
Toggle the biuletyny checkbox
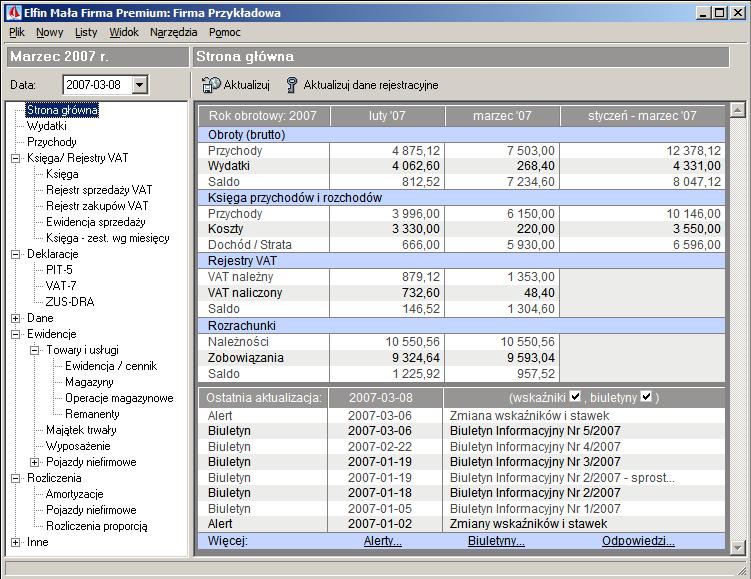(x=646, y=397)
